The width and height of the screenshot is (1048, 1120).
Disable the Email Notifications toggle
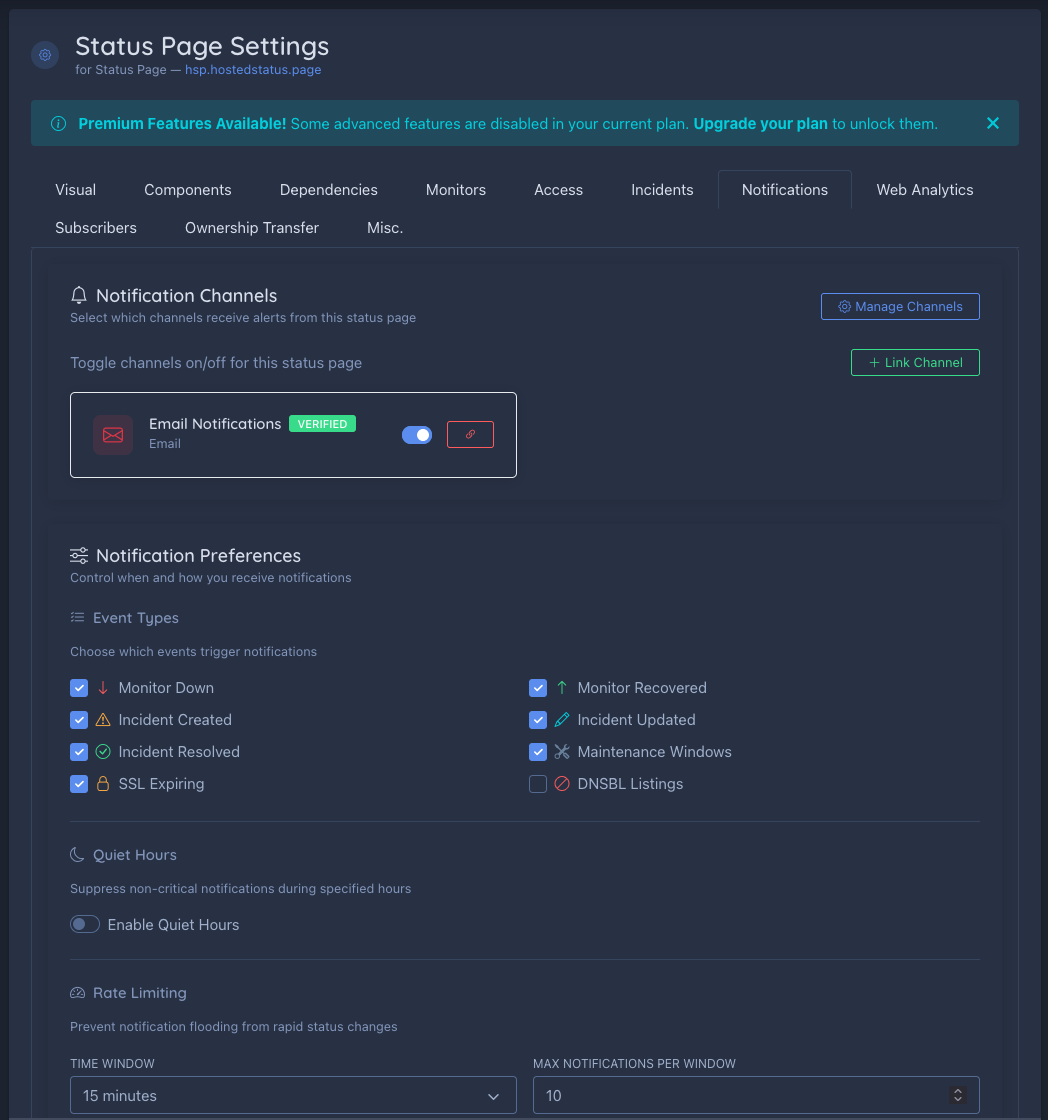tap(417, 434)
